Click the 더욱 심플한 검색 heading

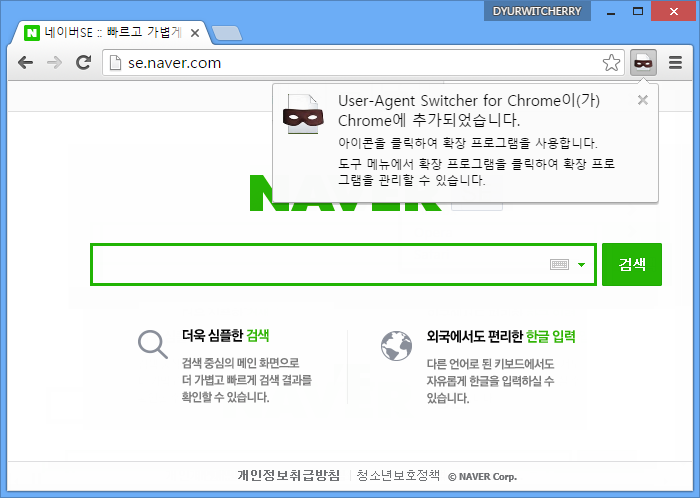point(225,335)
